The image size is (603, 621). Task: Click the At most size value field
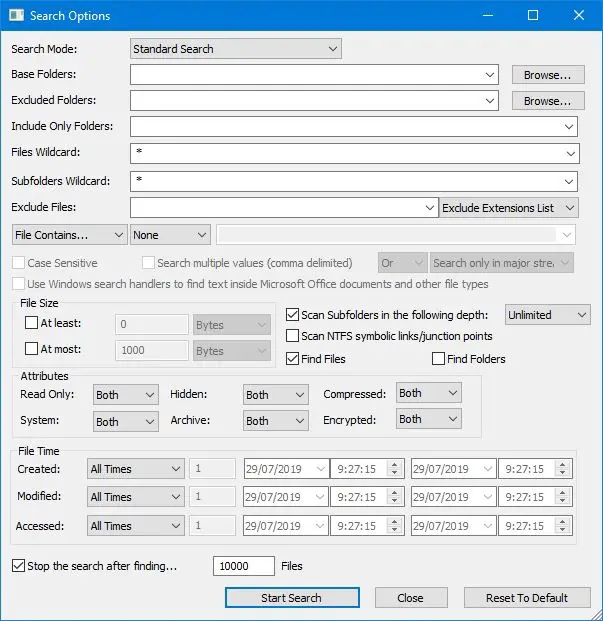tap(152, 350)
